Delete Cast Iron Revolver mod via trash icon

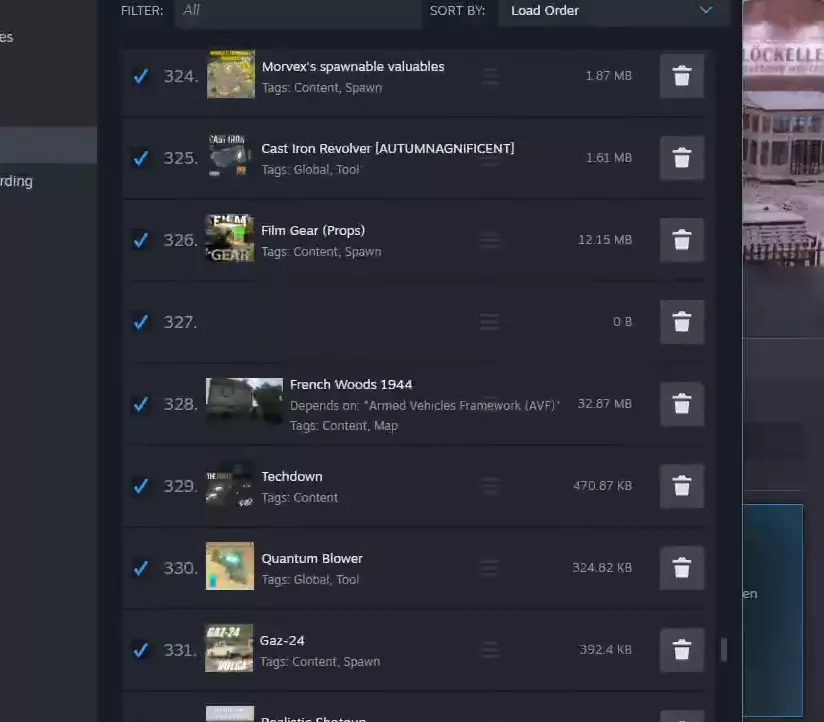click(682, 158)
